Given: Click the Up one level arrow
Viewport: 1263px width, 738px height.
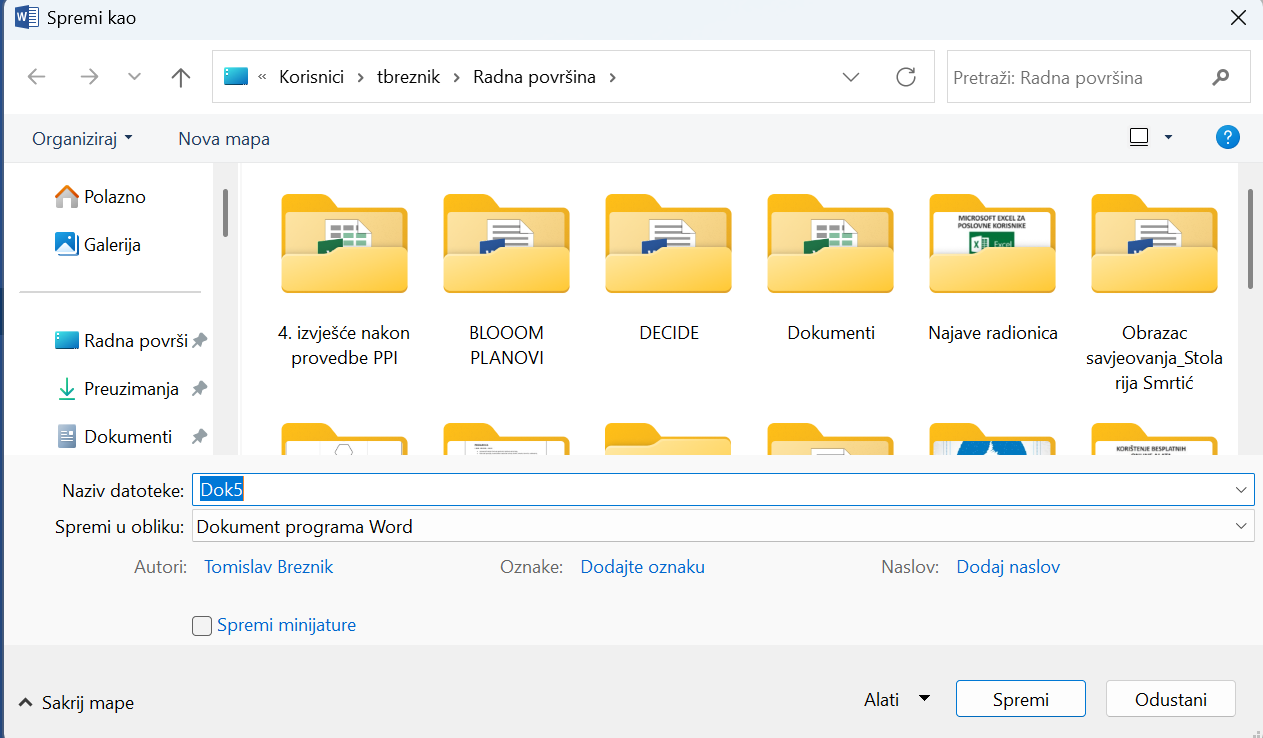Looking at the screenshot, I should pyautogui.click(x=181, y=77).
